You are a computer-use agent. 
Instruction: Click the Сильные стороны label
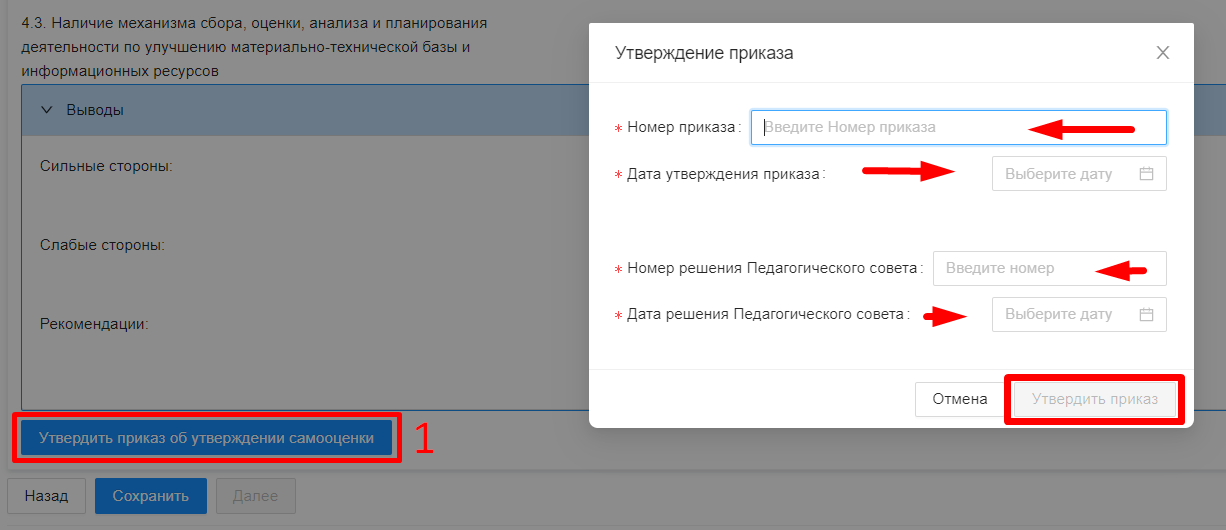click(x=107, y=165)
